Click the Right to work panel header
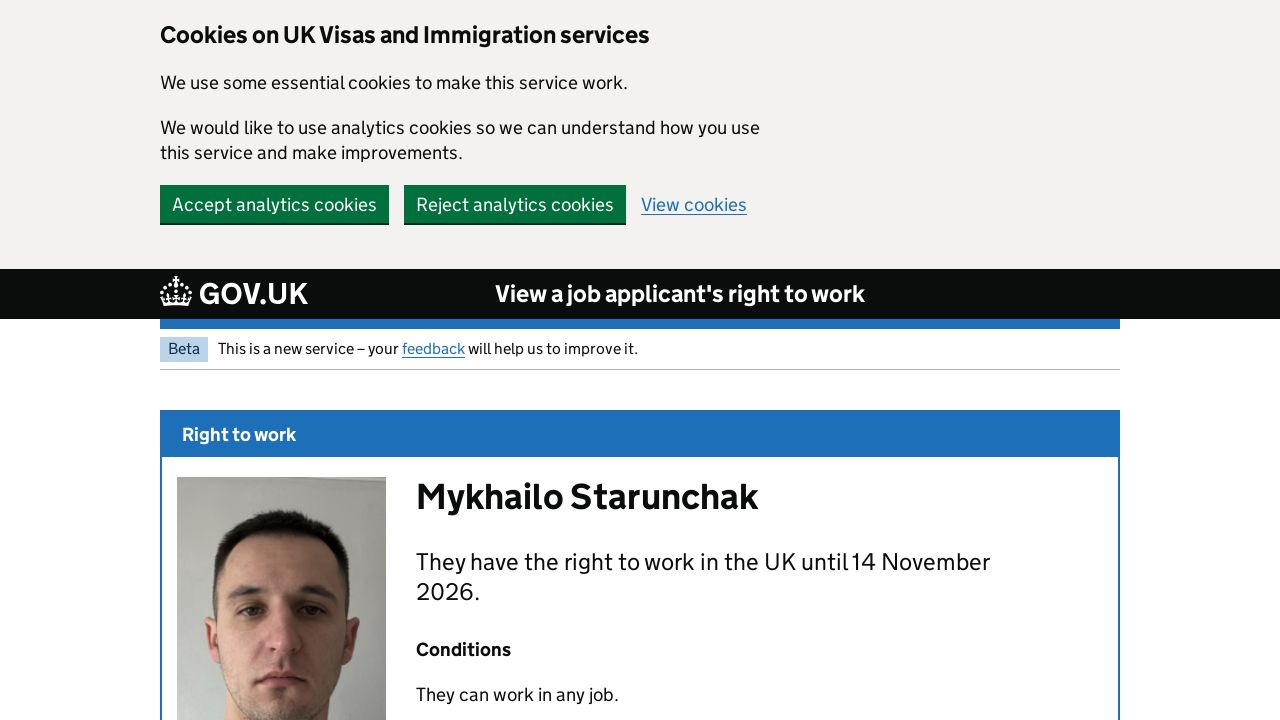The width and height of the screenshot is (1280, 720). (x=239, y=435)
